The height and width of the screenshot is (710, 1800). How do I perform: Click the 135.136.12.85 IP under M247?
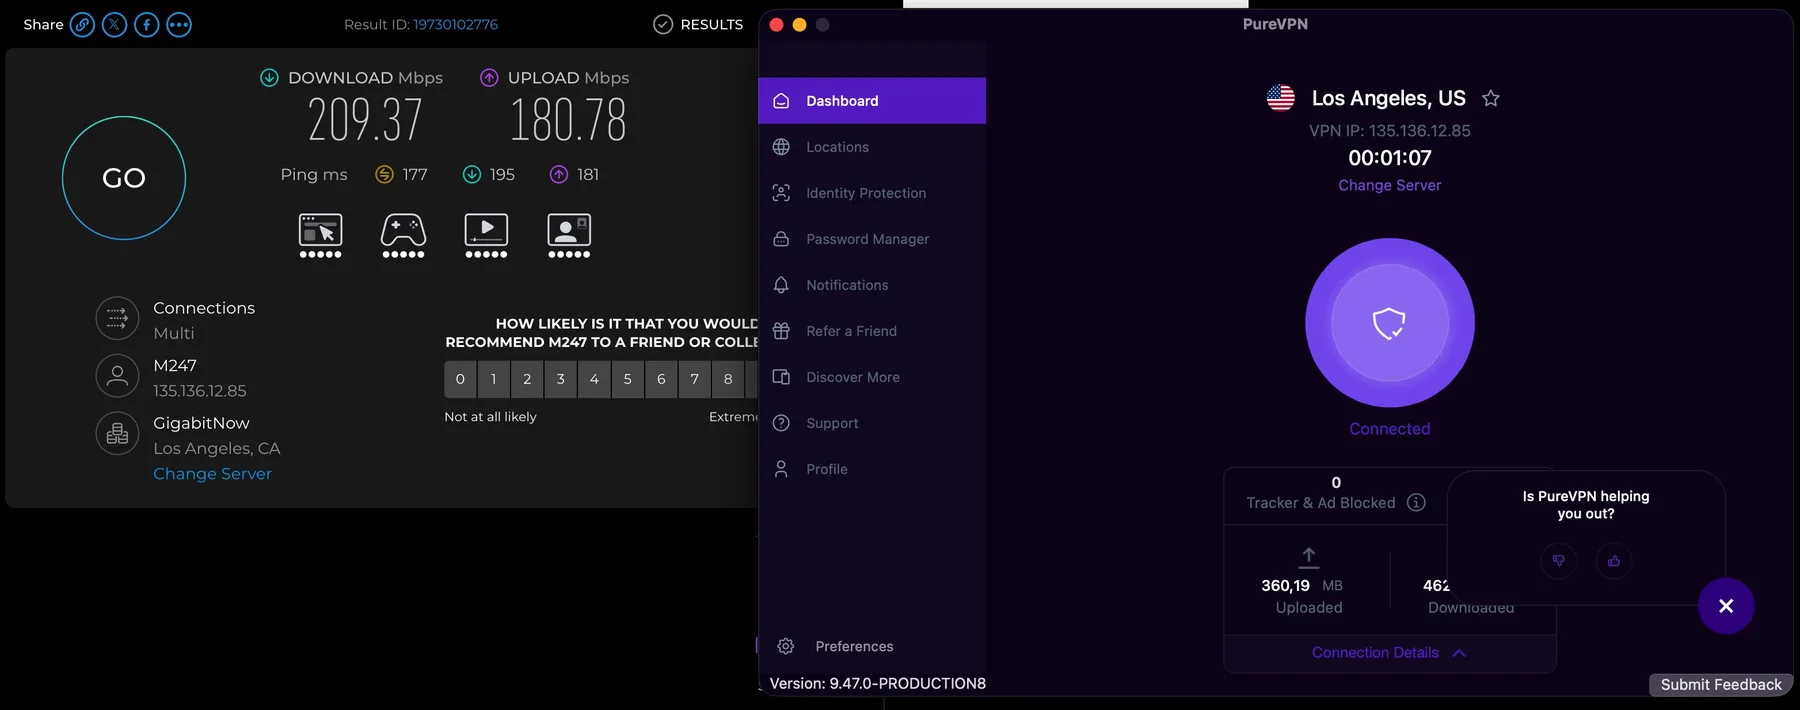coord(200,391)
